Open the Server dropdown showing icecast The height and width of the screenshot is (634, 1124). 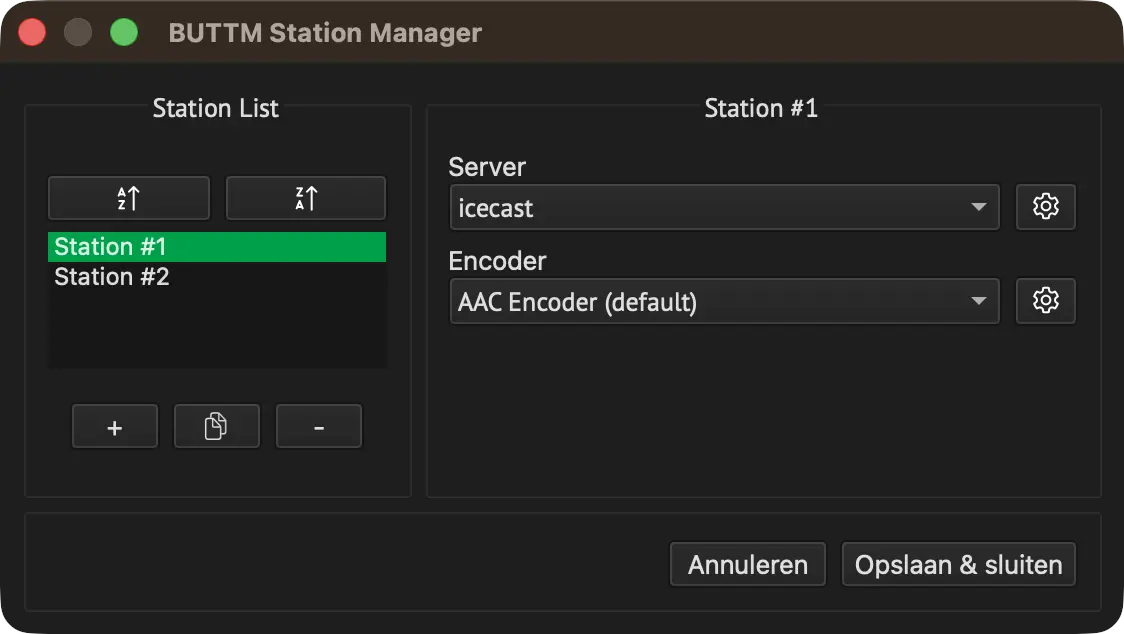click(x=724, y=207)
